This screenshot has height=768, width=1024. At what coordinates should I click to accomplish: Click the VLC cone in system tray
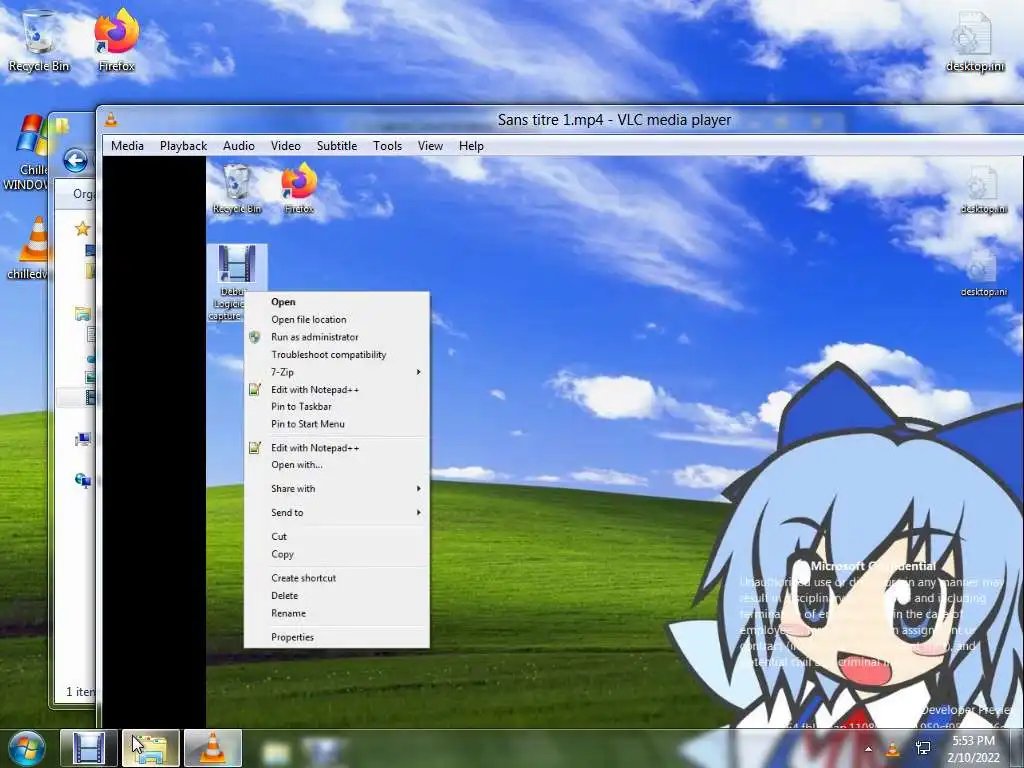coord(893,749)
